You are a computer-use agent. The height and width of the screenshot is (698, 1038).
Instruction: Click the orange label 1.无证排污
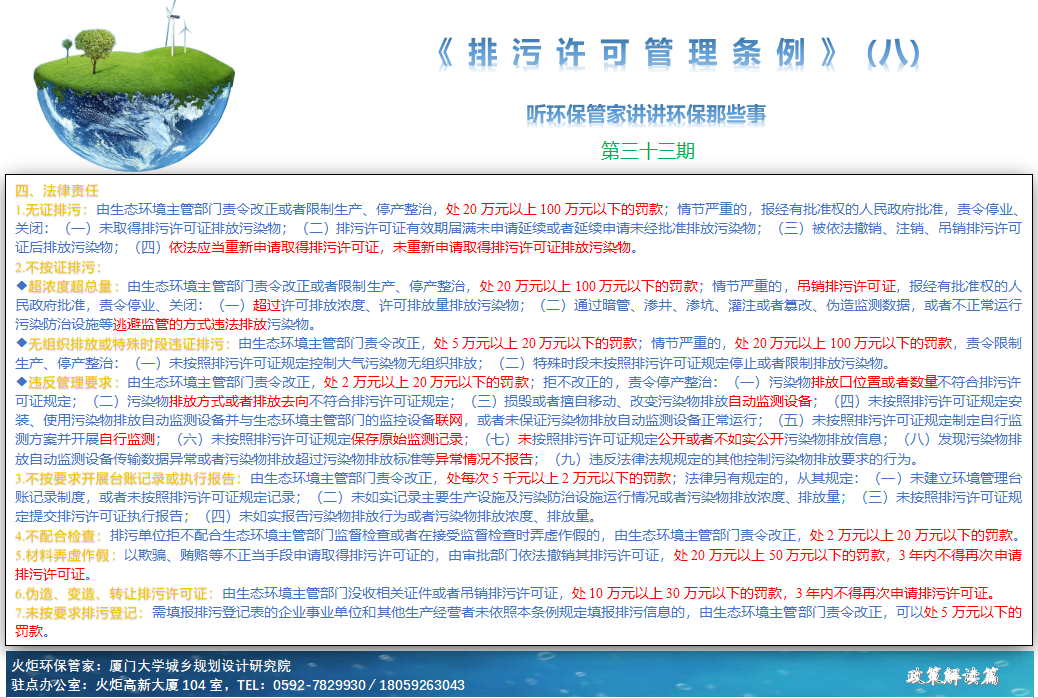[x=49, y=210]
